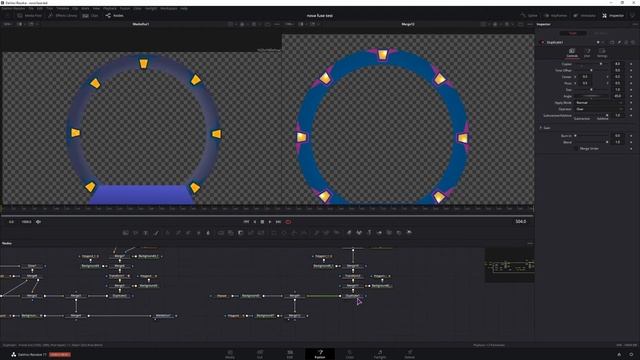Image resolution: width=640 pixels, height=360 pixels.
Task: Open the Effects Library panel
Action: click(x=62, y=16)
